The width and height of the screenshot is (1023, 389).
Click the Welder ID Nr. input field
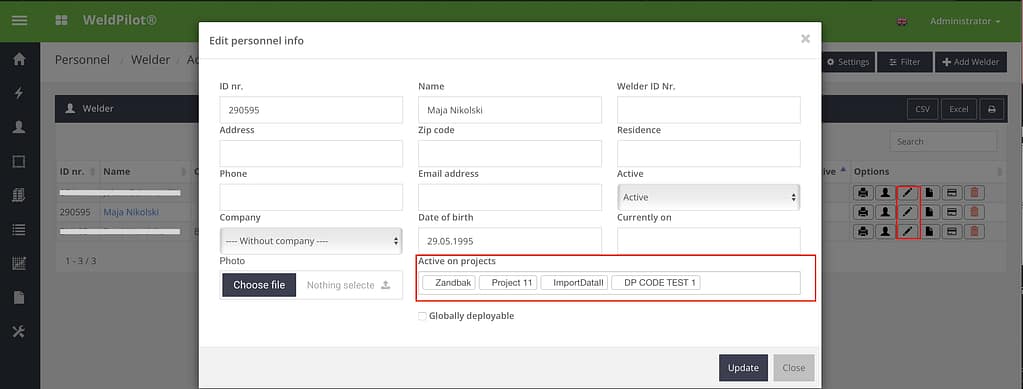pos(709,110)
